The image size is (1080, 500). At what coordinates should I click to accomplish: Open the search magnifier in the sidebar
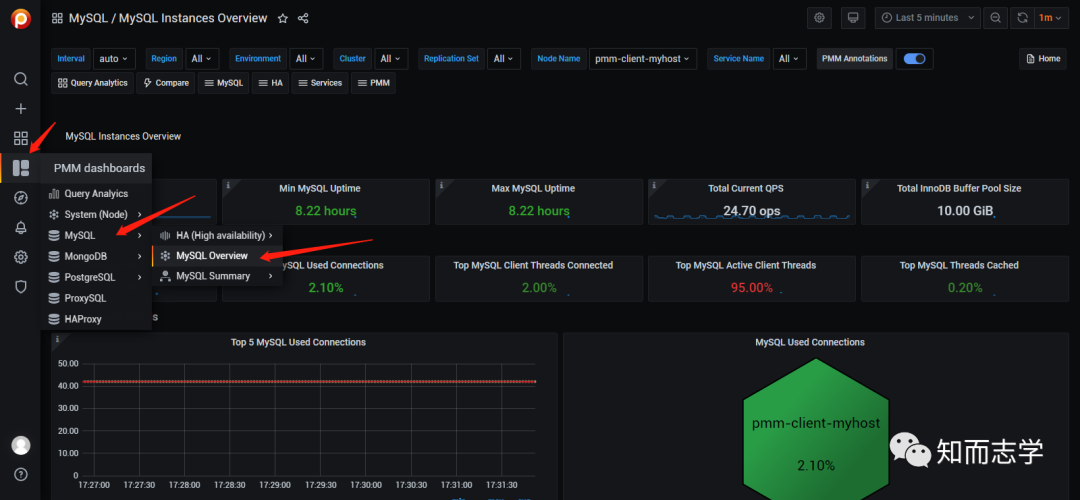[x=21, y=79]
